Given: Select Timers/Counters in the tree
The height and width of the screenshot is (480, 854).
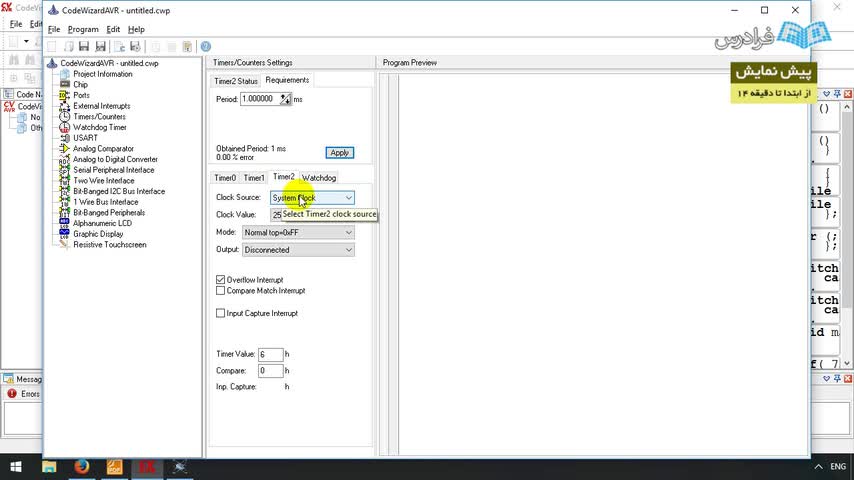Looking at the screenshot, I should pos(99,117).
